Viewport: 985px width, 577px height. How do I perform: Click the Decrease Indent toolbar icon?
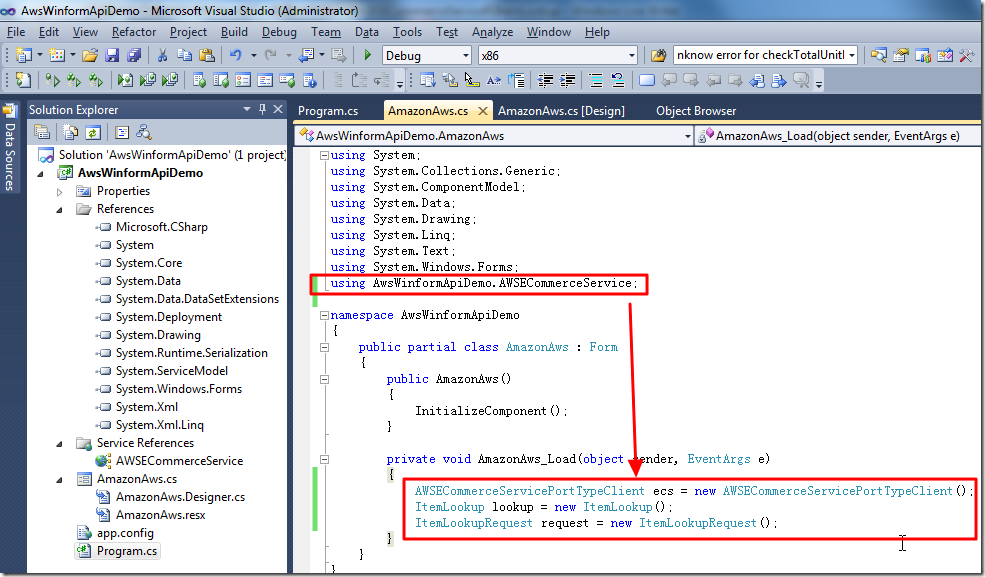point(546,80)
